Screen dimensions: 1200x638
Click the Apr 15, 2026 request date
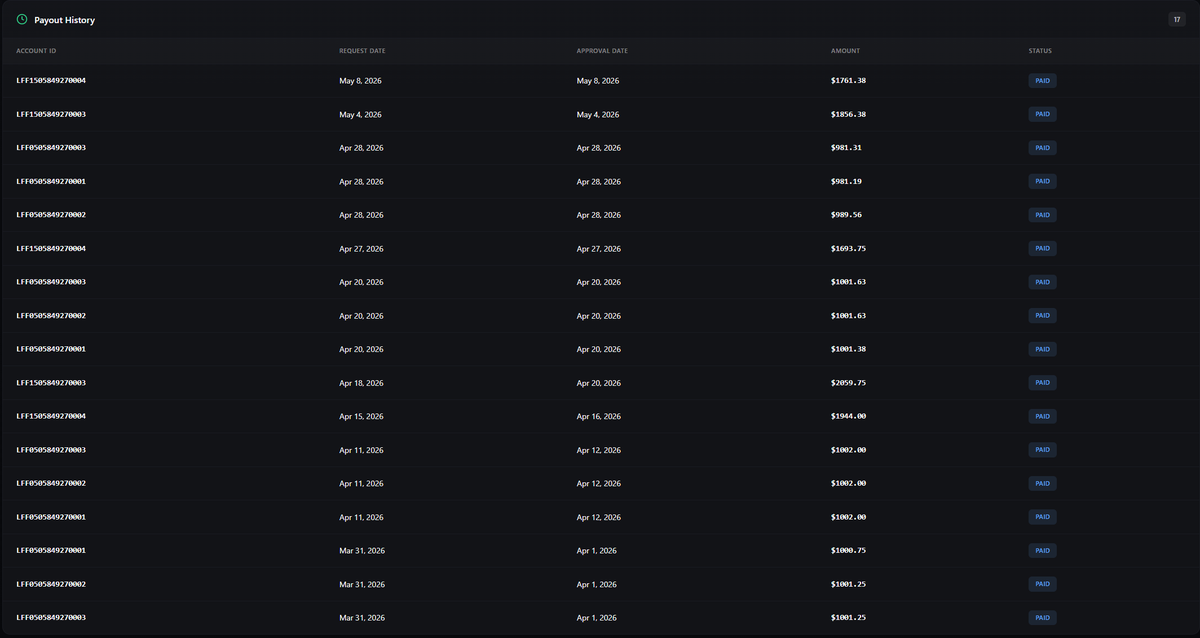(x=361, y=417)
